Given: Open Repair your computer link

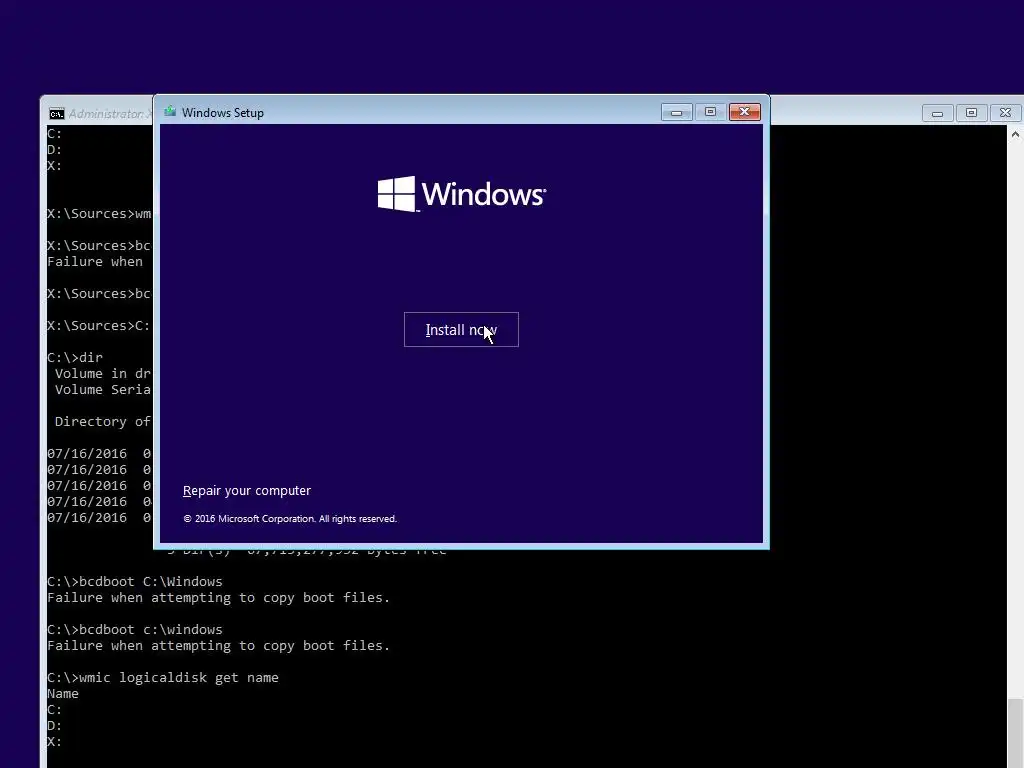Looking at the screenshot, I should pyautogui.click(x=247, y=490).
